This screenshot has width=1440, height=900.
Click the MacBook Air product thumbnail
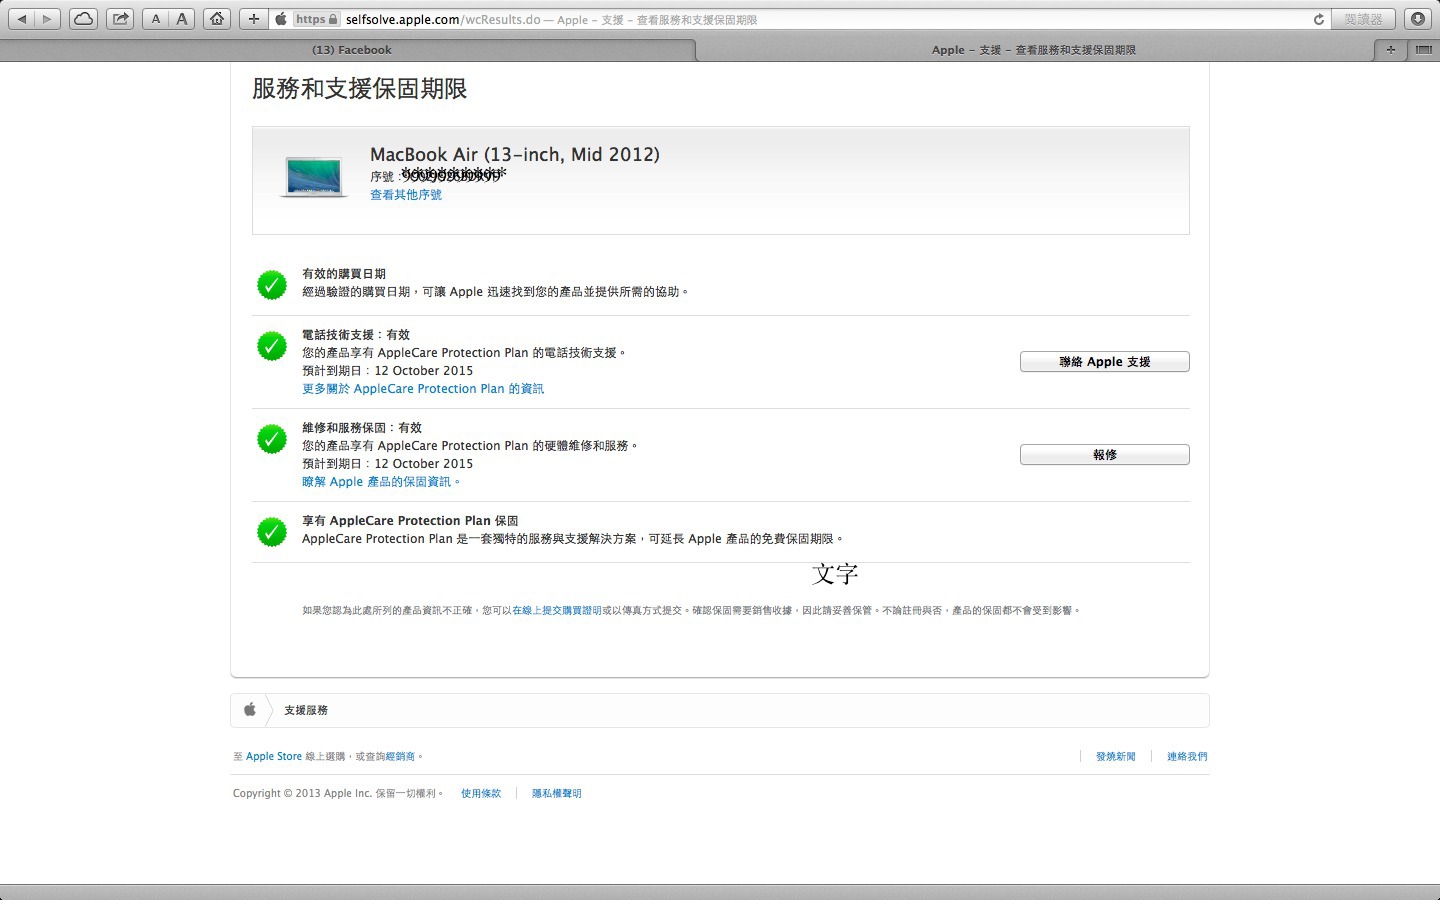(x=313, y=177)
